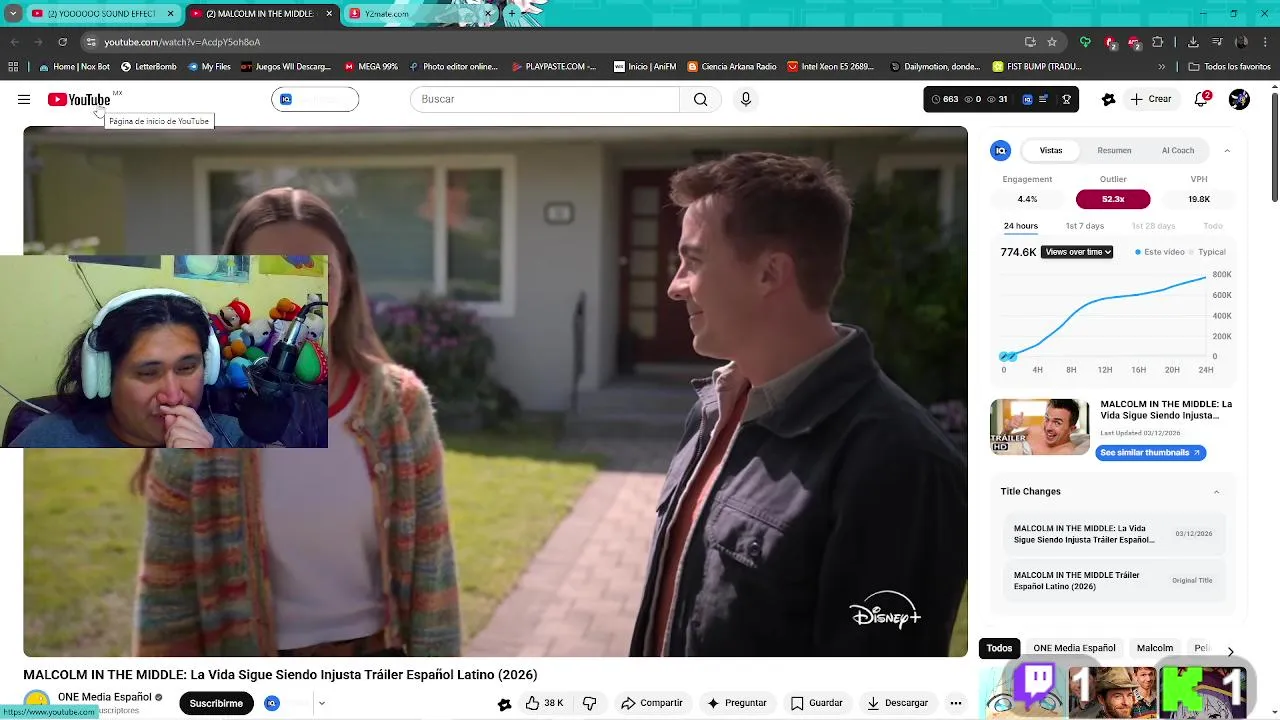Click the Descargar download button
This screenshot has height=720, width=1280.
pos(898,703)
